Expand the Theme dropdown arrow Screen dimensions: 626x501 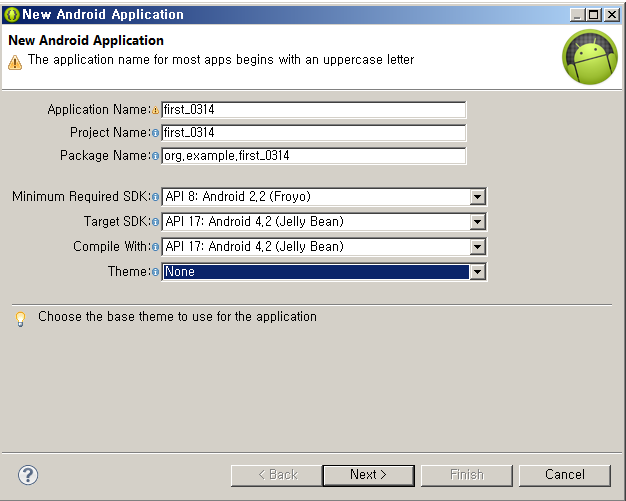(x=477, y=272)
